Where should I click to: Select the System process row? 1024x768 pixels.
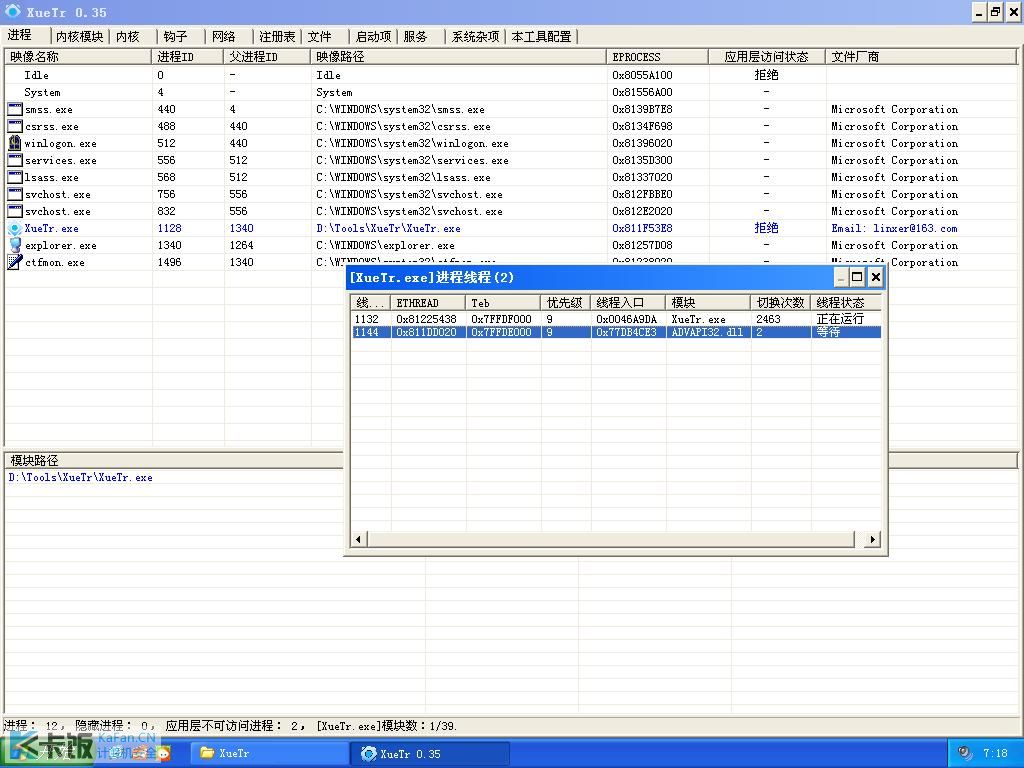[x=511, y=92]
